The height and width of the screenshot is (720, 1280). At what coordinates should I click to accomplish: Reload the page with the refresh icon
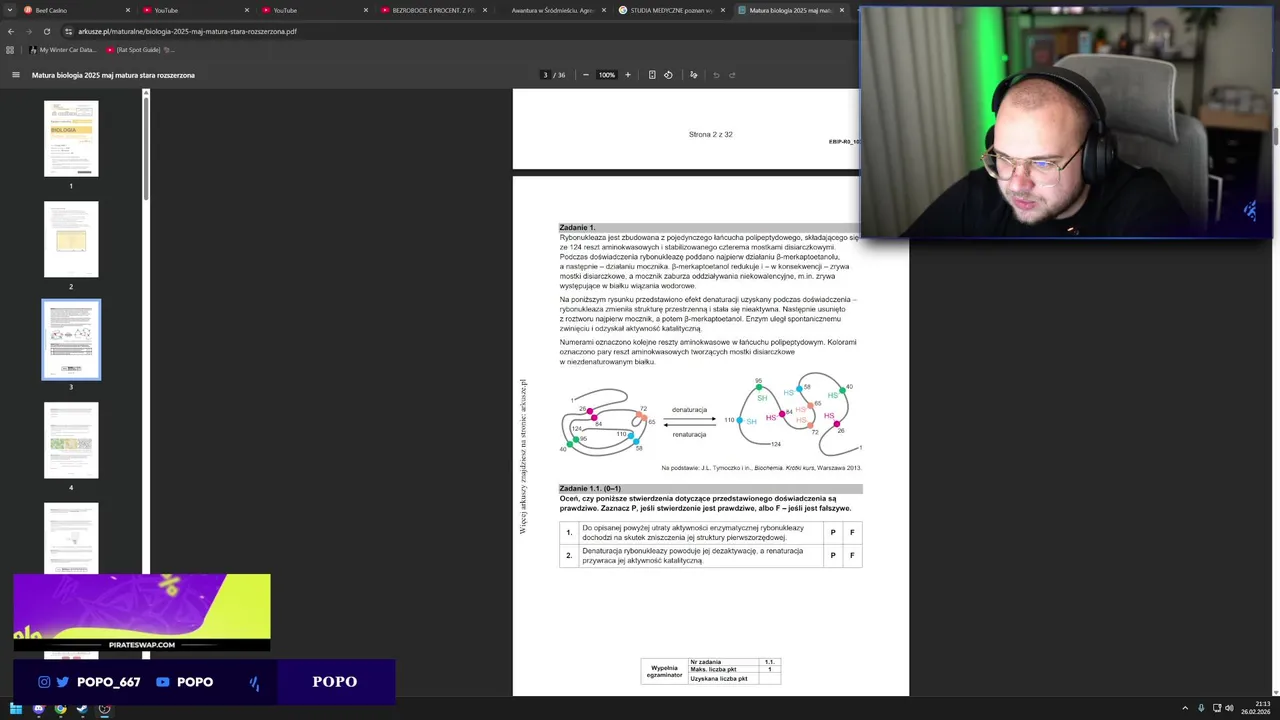click(x=46, y=31)
